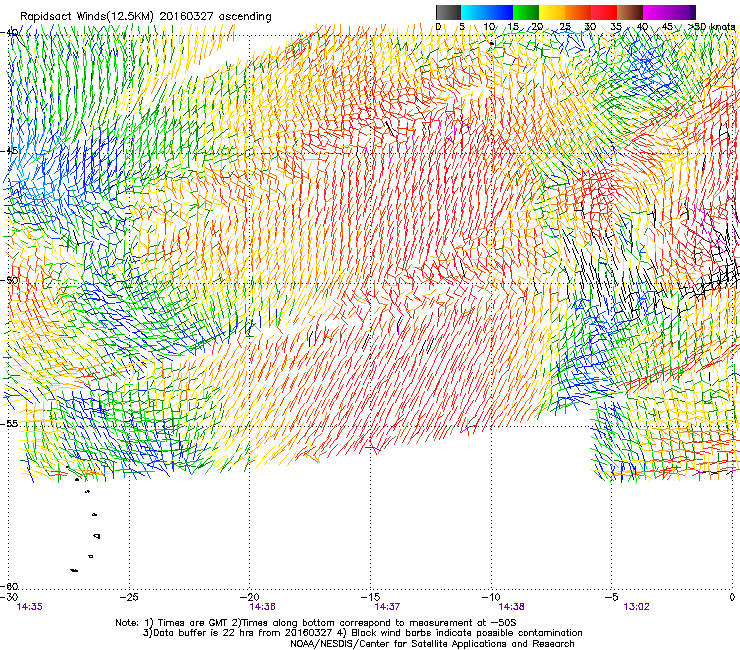740x650 pixels.
Task: Click the '25' legend scale label
Action: coord(564,26)
